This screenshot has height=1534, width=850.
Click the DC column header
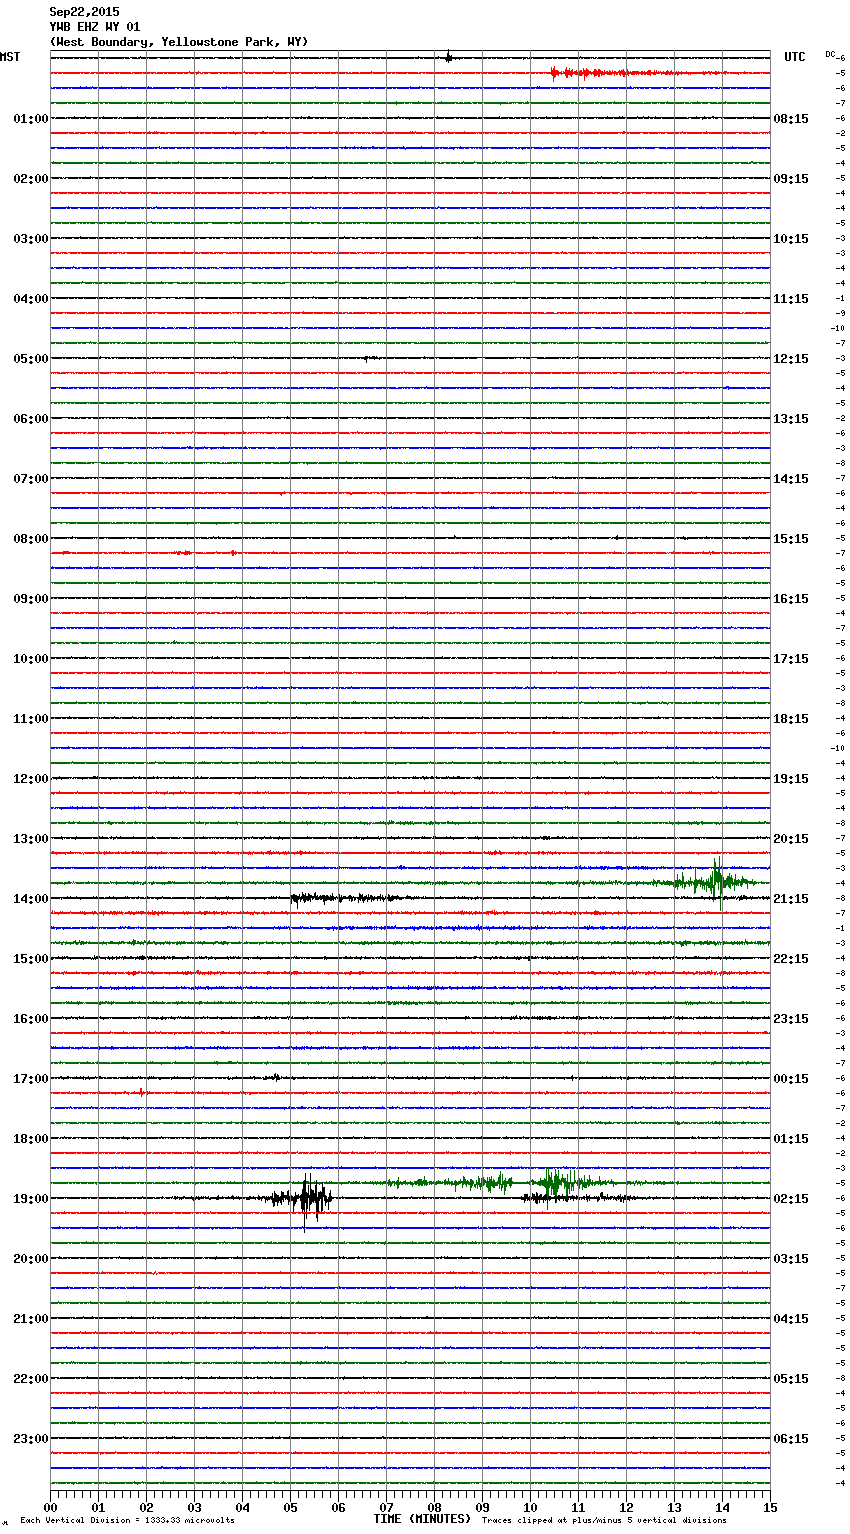tap(830, 54)
